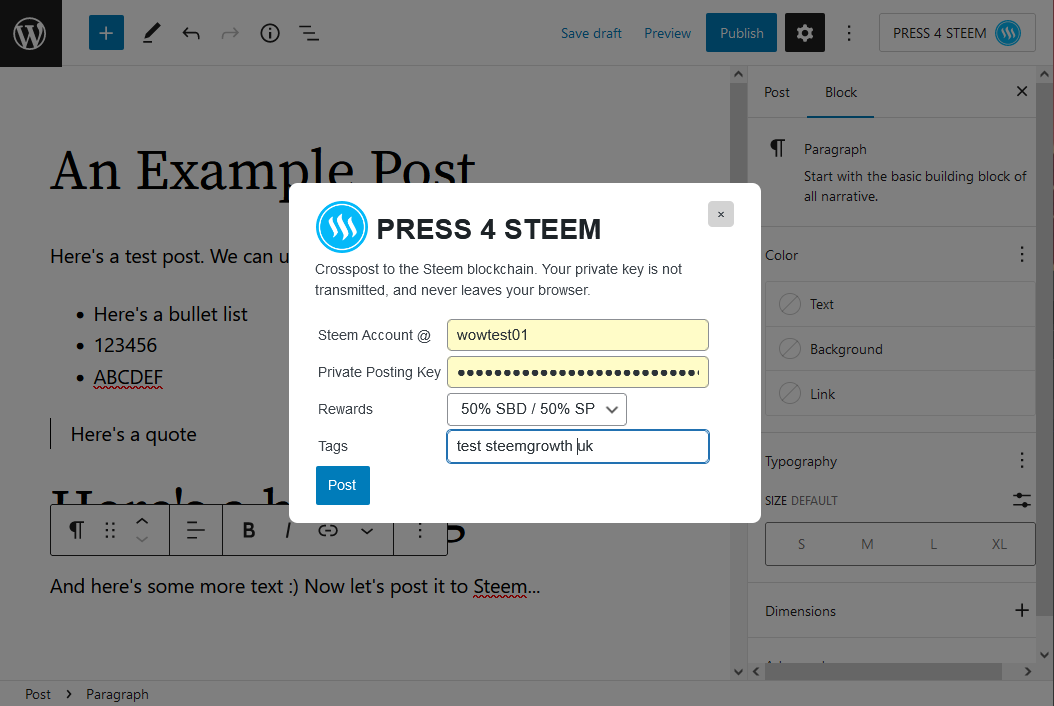The height and width of the screenshot is (706, 1054).
Task: Open the Link color picker
Action: 899,394
